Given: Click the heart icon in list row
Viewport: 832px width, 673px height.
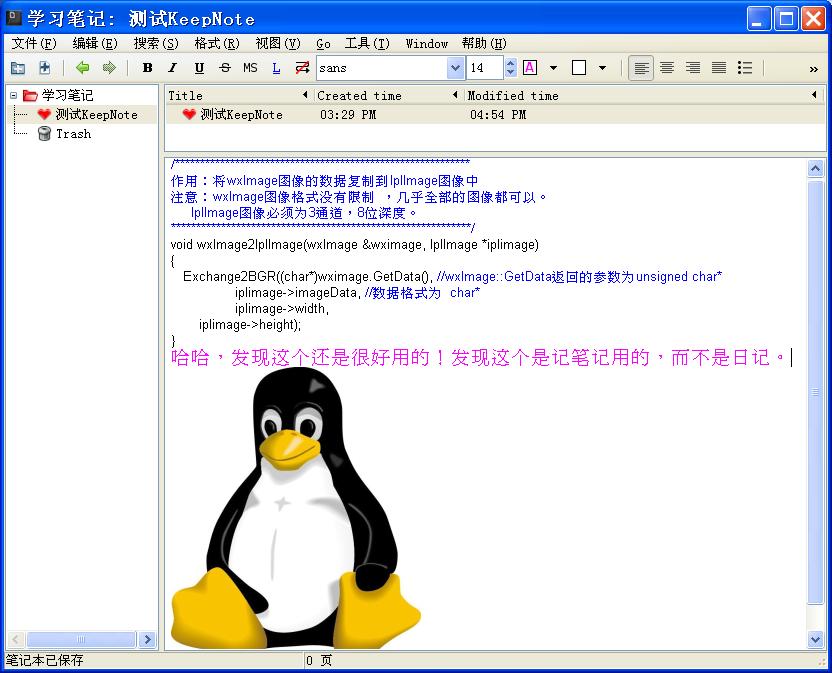Looking at the screenshot, I should [x=189, y=115].
